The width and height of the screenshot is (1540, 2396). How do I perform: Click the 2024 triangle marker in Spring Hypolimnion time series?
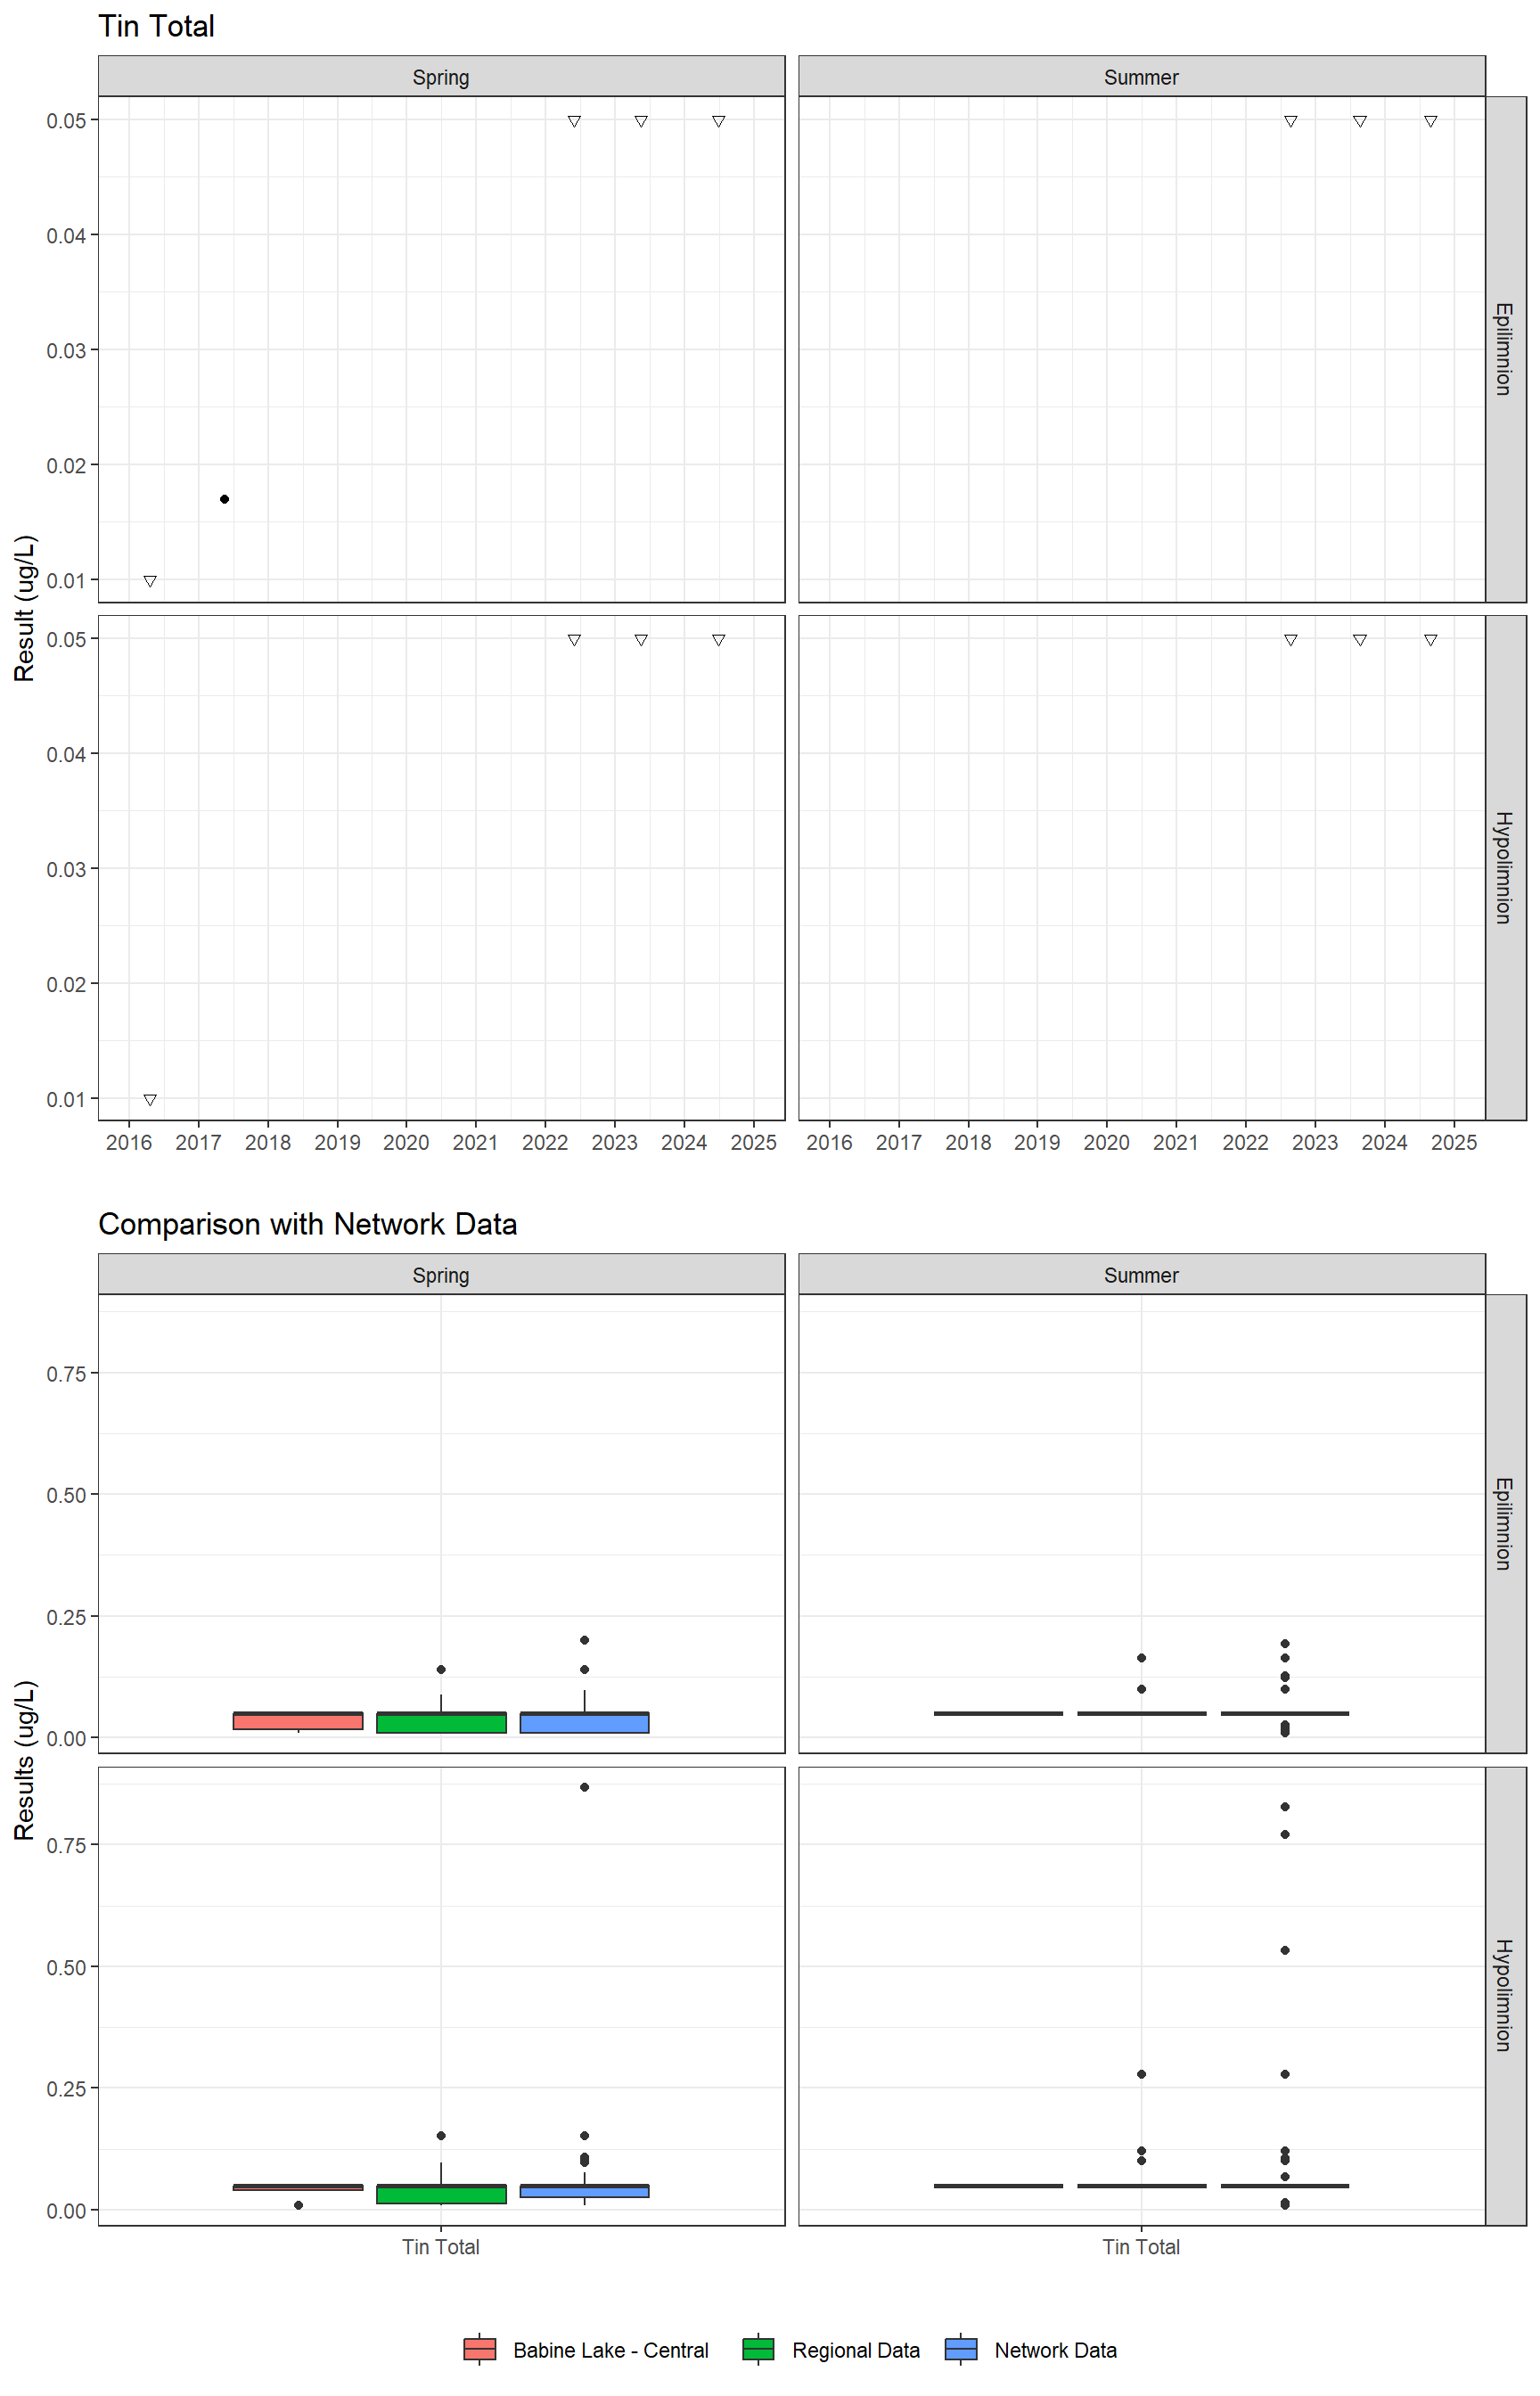tap(719, 640)
